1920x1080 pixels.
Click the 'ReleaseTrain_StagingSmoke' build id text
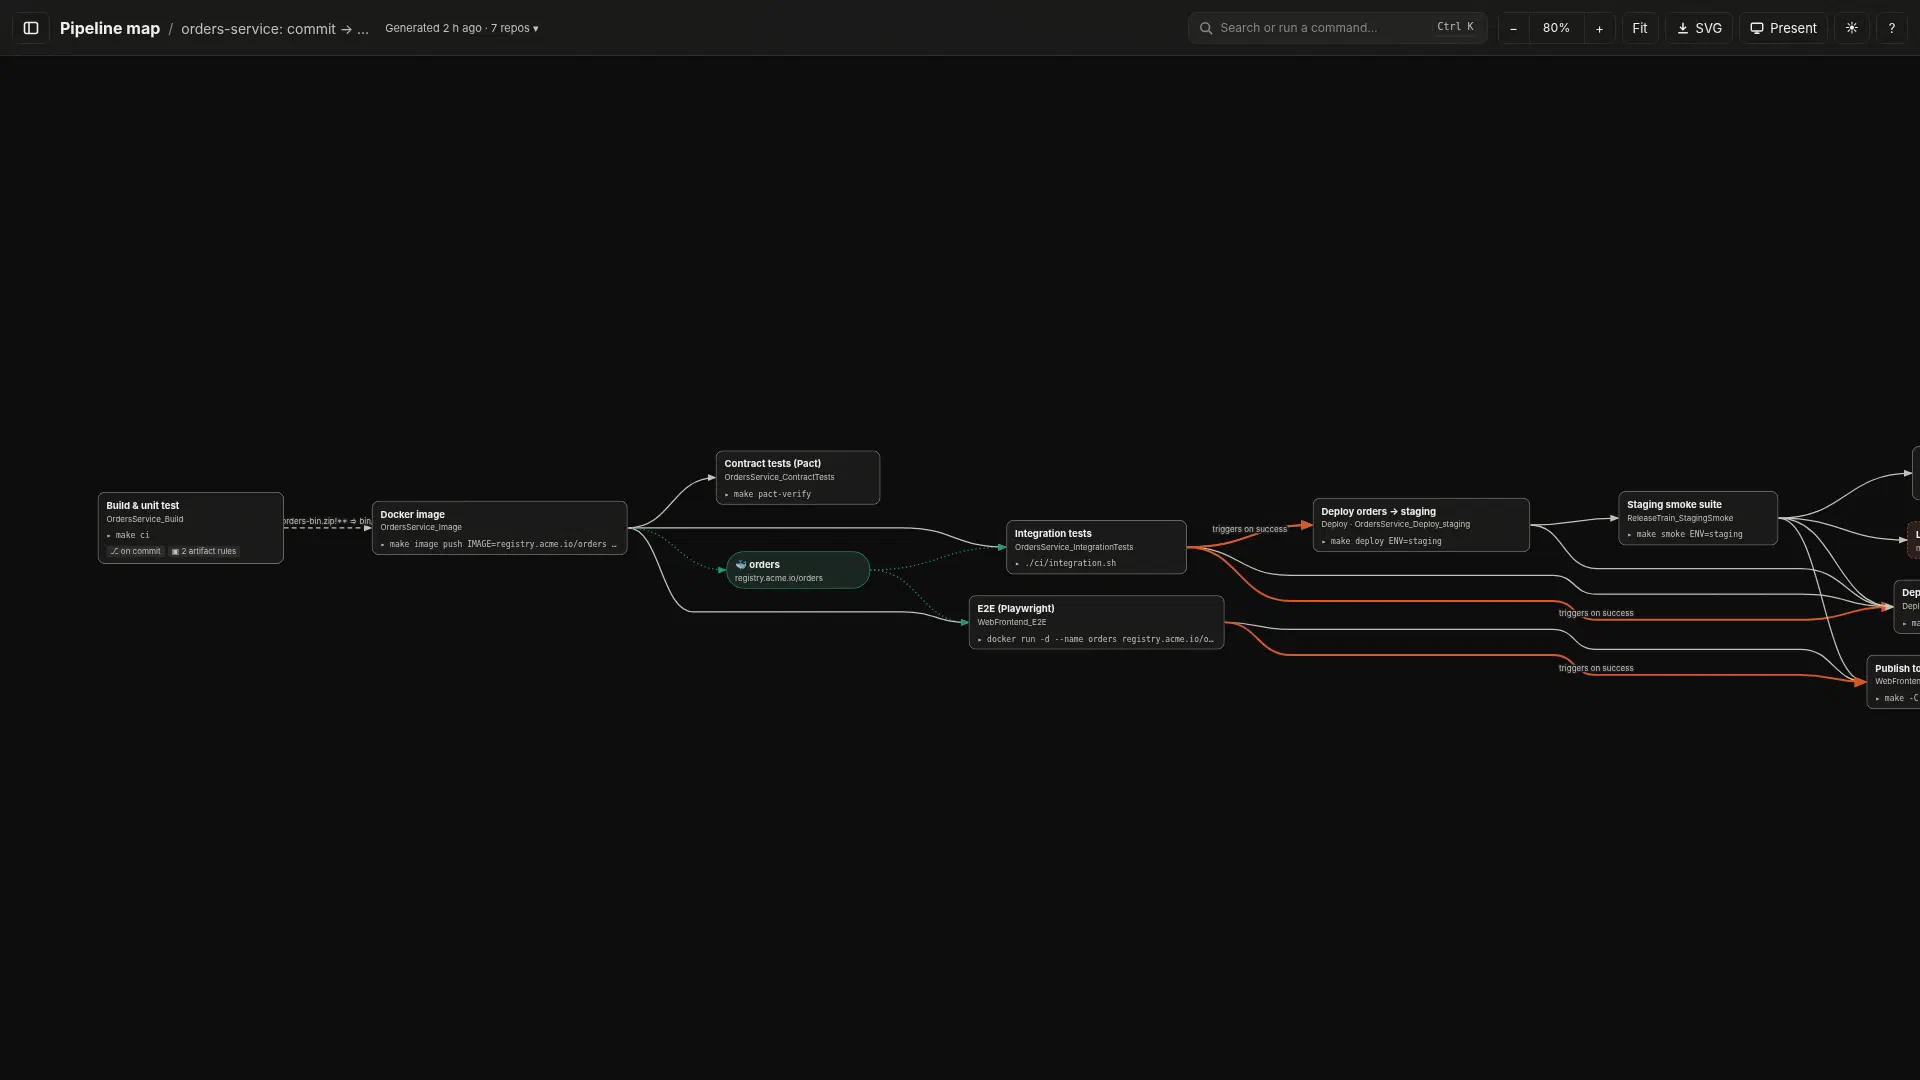[1680, 518]
